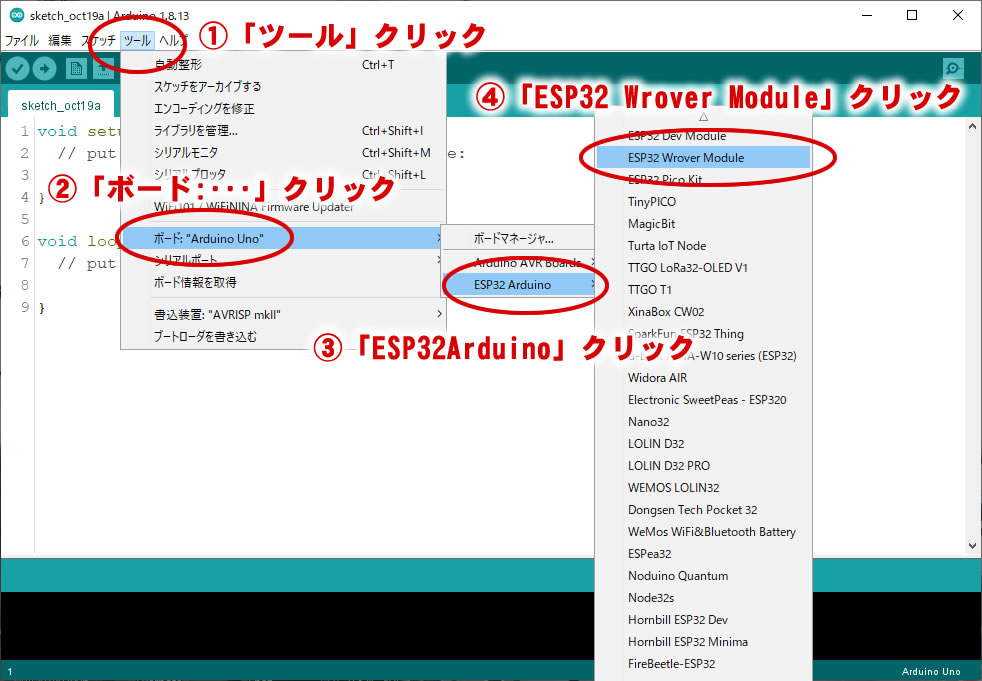The height and width of the screenshot is (681, 982).
Task: Choose SparkFun ESP32 Thing board
Action: tap(703, 333)
